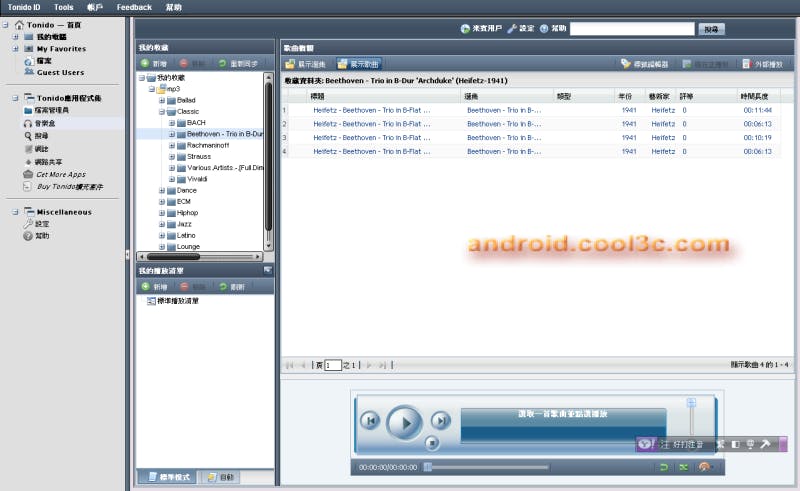Open the Tools menu
800x491 pixels.
(x=63, y=7)
